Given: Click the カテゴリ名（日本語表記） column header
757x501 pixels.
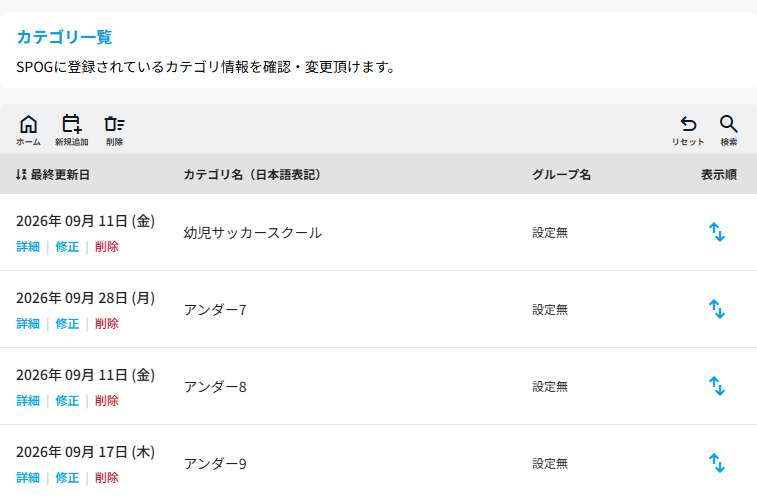Looking at the screenshot, I should (x=252, y=175).
